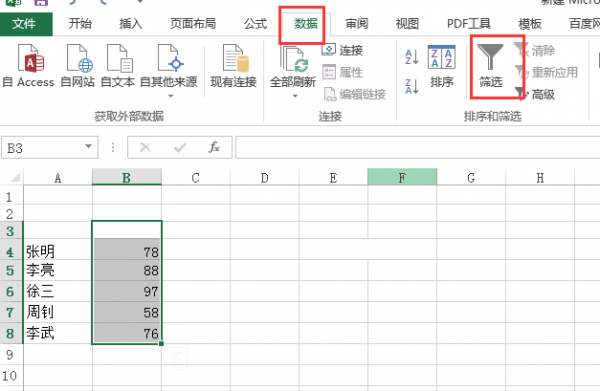Switch to the 开始 ribbon tab
600x391 pixels.
click(80, 24)
